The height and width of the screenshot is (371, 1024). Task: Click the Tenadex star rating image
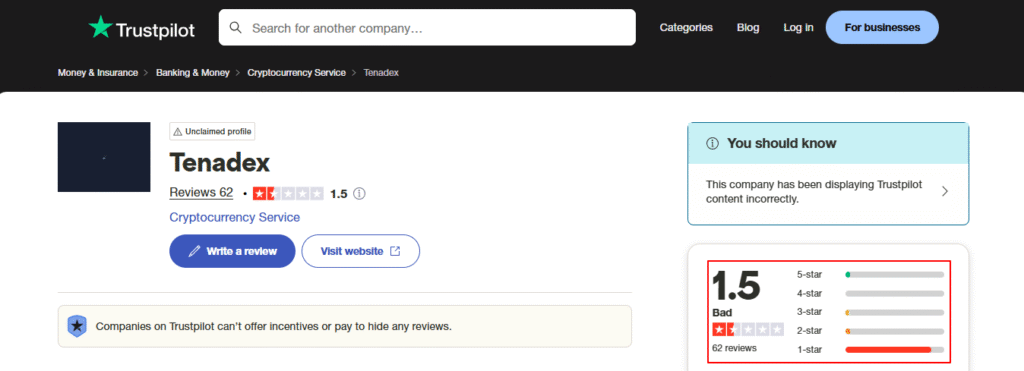288,194
